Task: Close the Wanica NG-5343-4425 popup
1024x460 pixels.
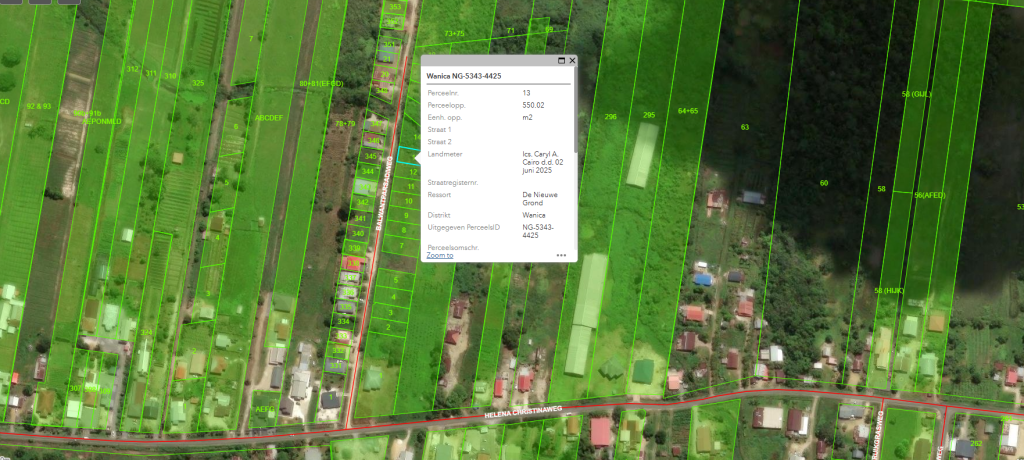Action: coord(572,61)
